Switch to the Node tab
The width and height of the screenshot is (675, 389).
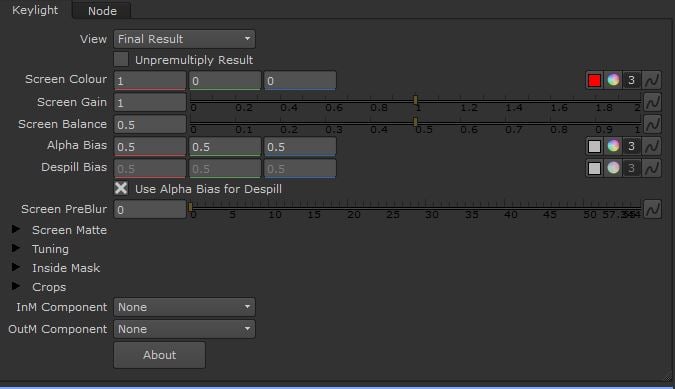(x=102, y=11)
